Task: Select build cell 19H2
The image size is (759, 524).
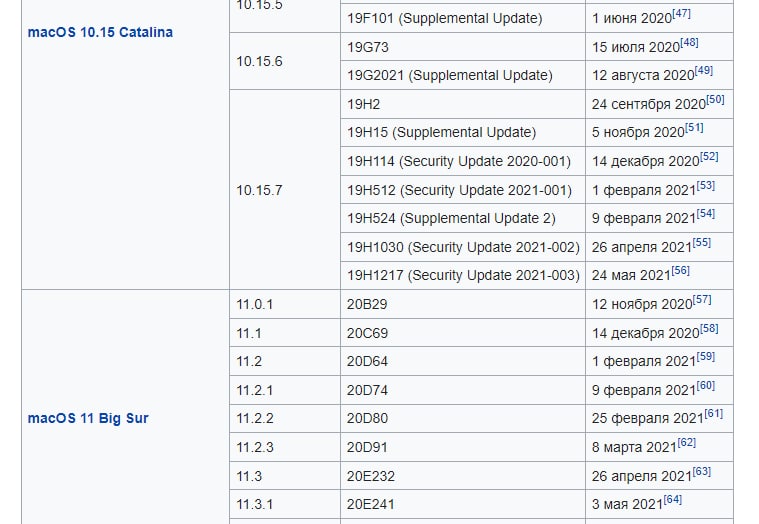Action: click(x=463, y=104)
